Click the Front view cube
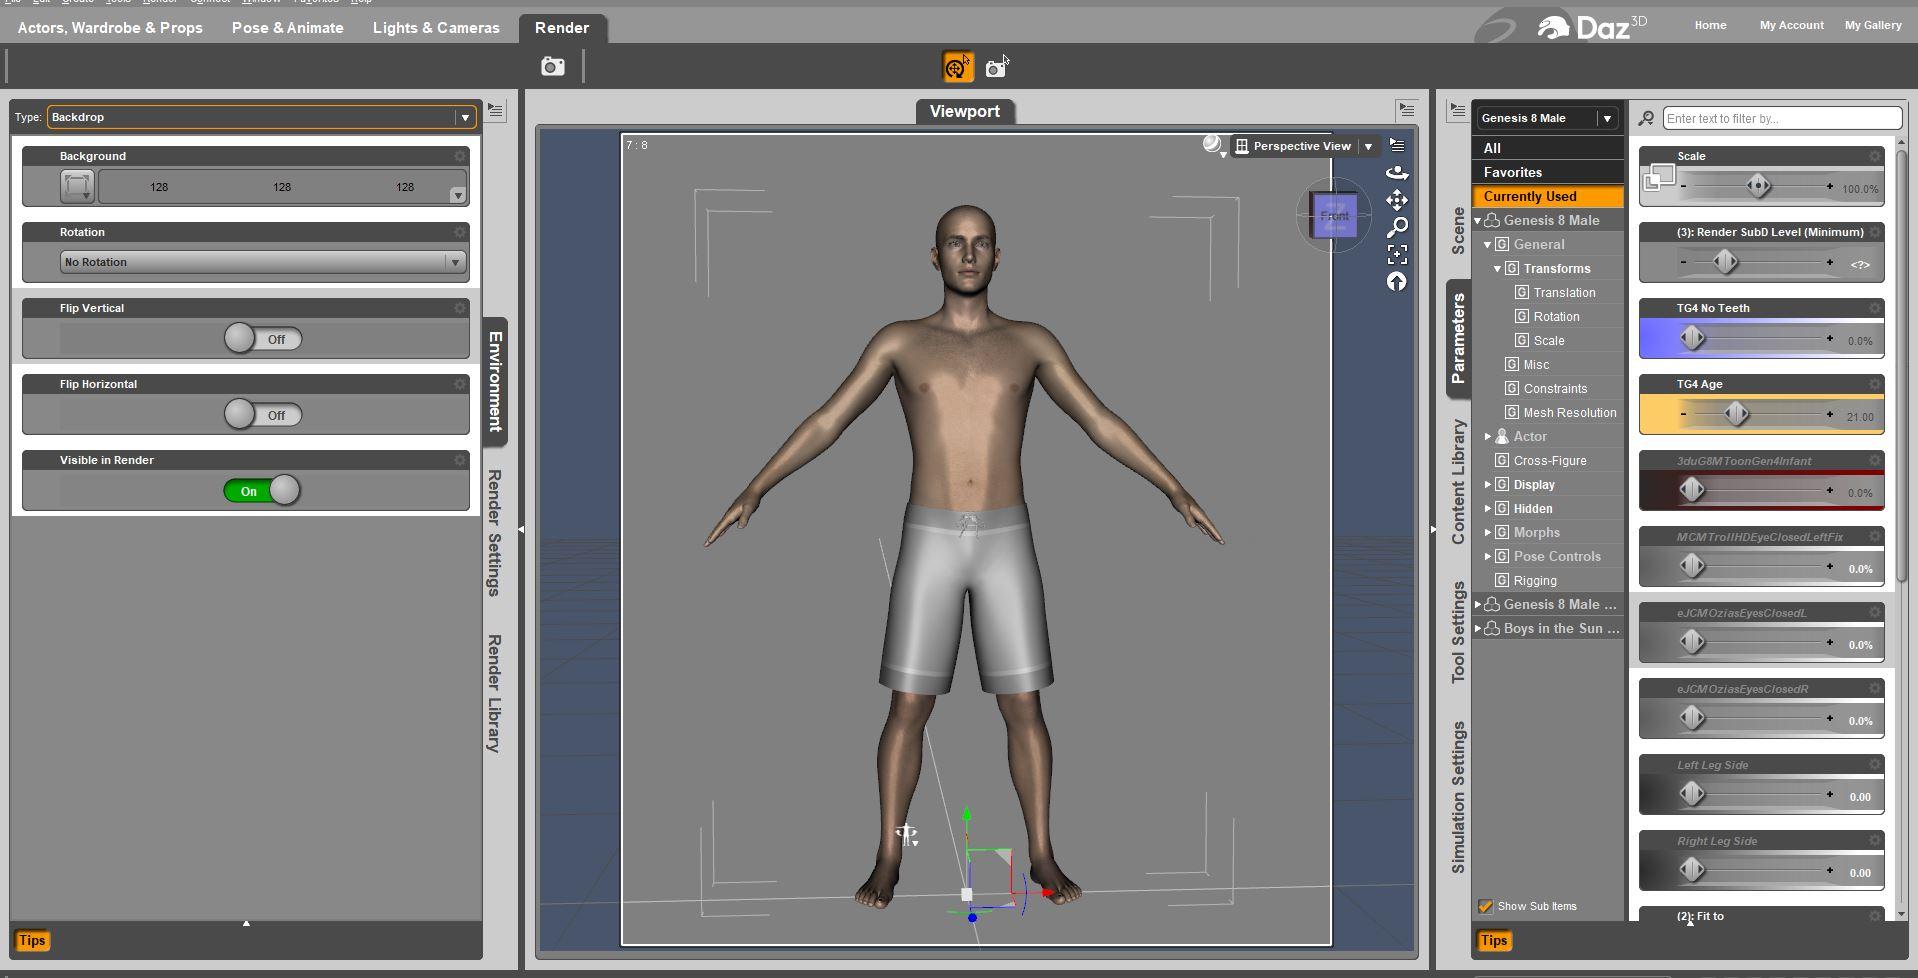Viewport: 1918px width, 978px height. tap(1334, 215)
